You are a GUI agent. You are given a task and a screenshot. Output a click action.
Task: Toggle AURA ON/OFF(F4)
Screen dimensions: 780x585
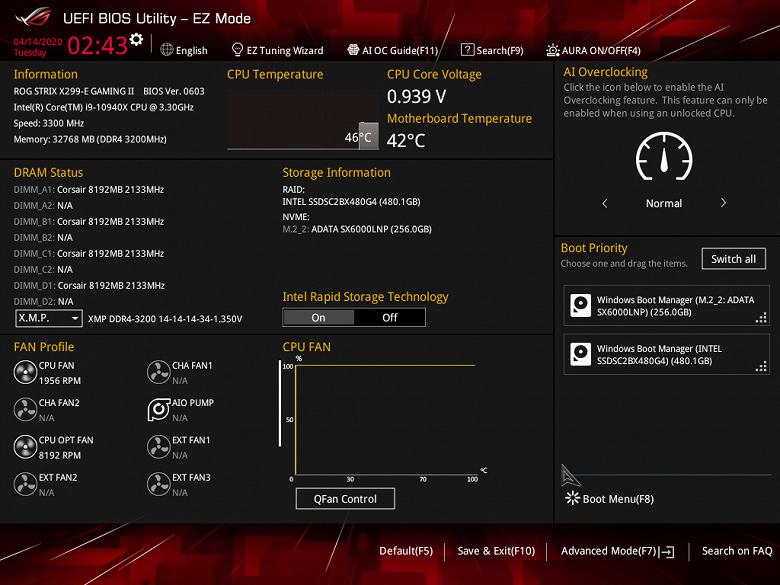coord(593,50)
